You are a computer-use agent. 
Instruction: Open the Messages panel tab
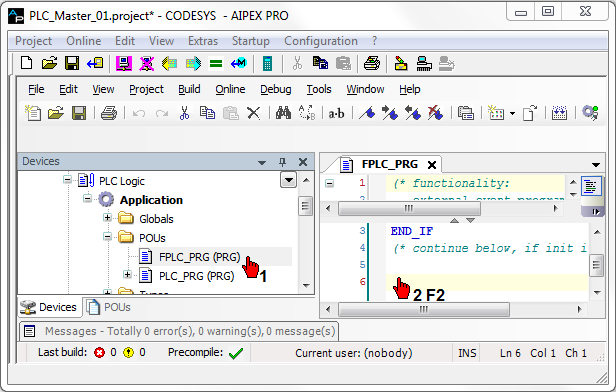coord(179,331)
